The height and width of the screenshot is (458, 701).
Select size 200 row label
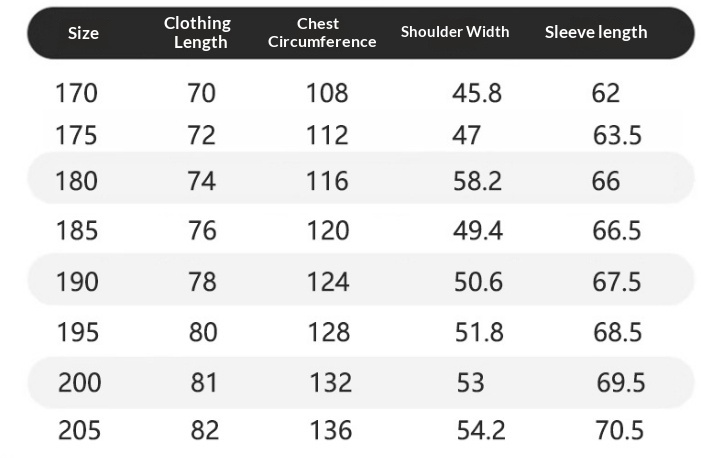pyautogui.click(x=80, y=383)
